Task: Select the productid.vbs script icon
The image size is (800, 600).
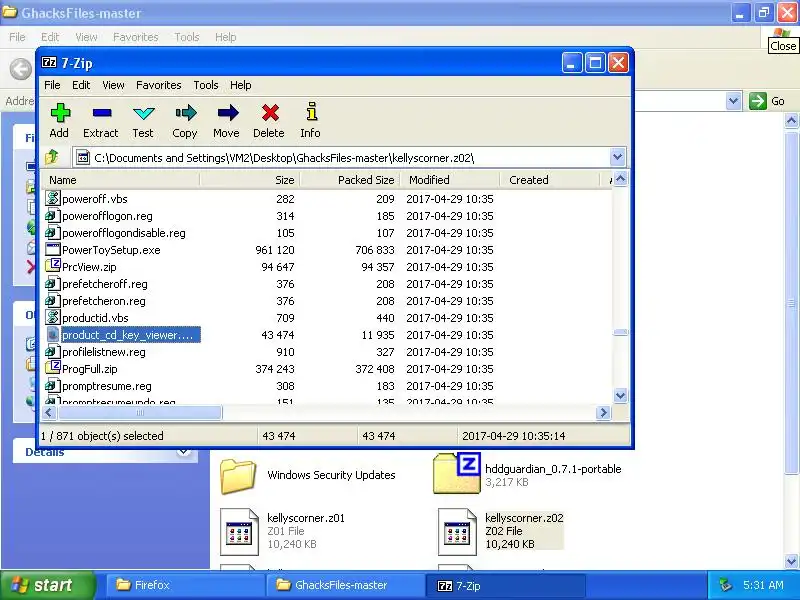Action: tap(53, 317)
